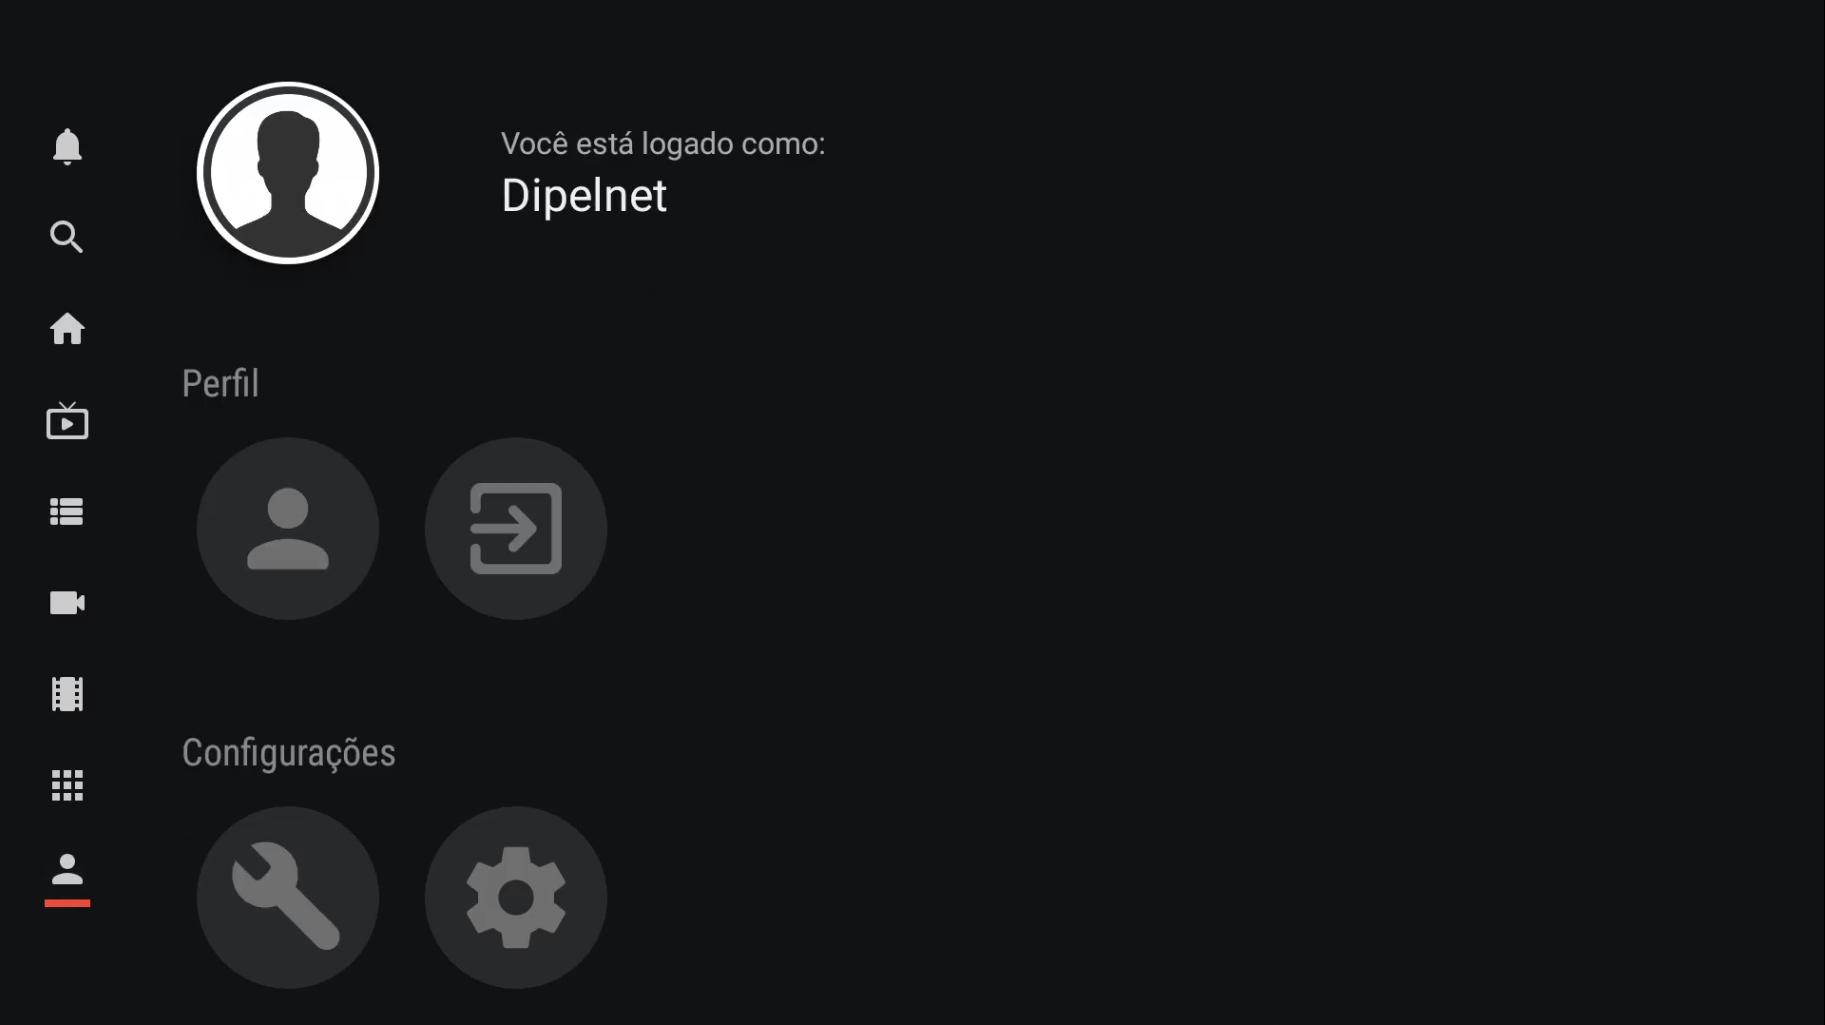The height and width of the screenshot is (1025, 1825).
Task: Click the 'Você está logado como:' text
Action: pos(663,144)
